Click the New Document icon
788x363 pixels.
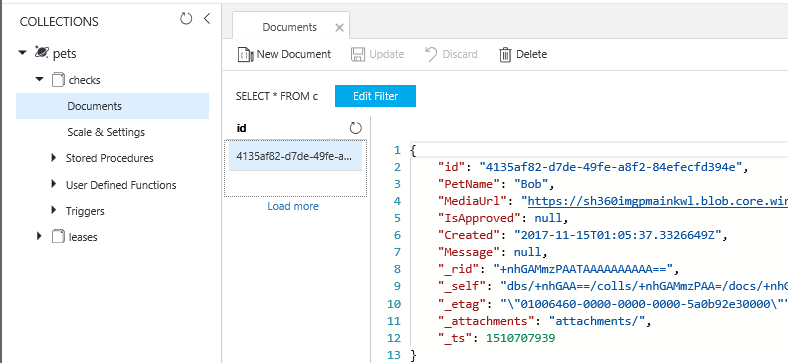click(245, 54)
